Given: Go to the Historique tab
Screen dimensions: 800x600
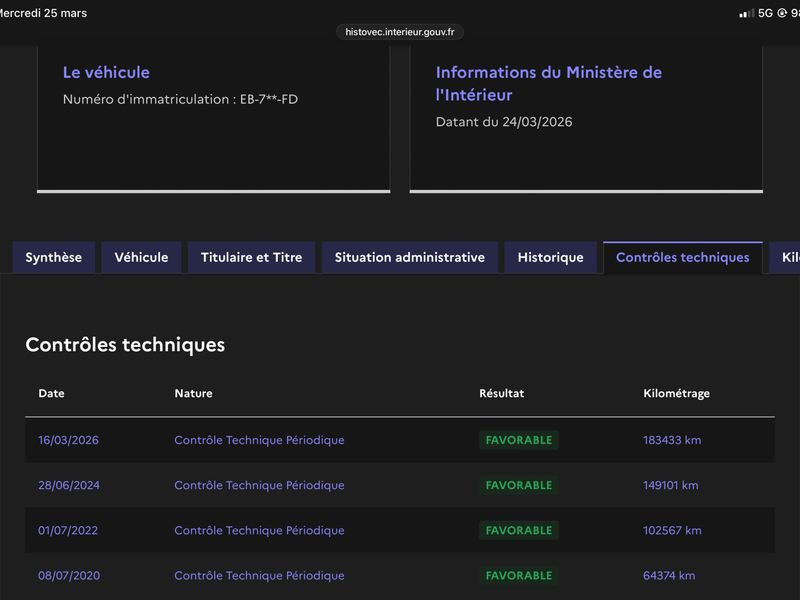Looking at the screenshot, I should pyautogui.click(x=551, y=258).
